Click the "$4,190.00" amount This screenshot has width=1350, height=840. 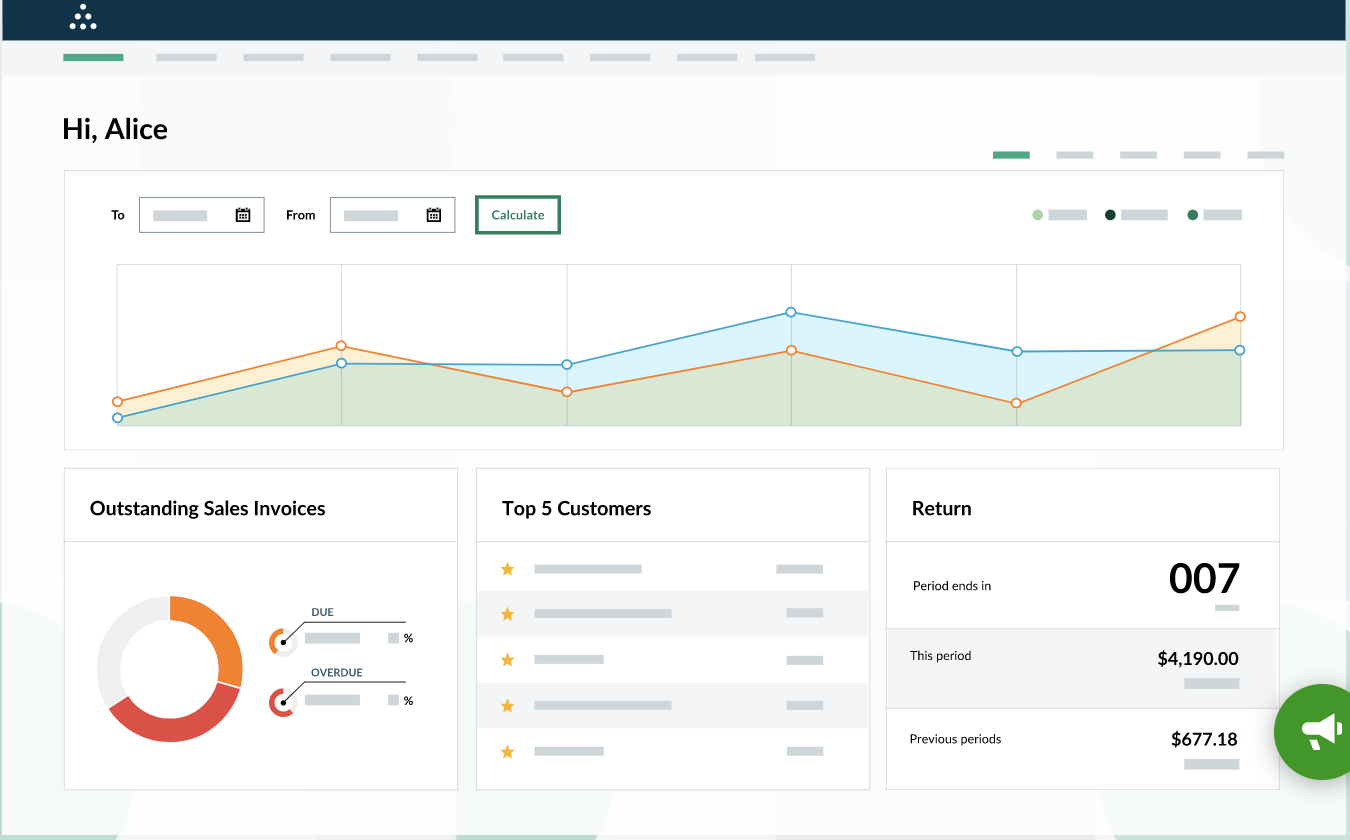coord(1198,659)
